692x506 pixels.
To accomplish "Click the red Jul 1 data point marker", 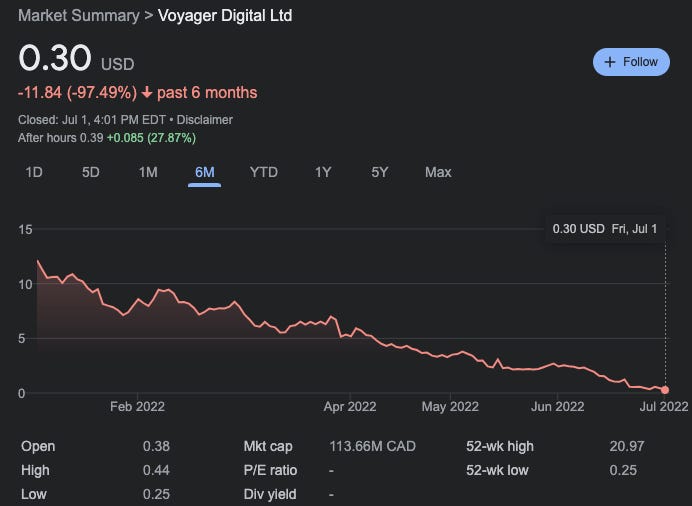I will click(x=665, y=390).
